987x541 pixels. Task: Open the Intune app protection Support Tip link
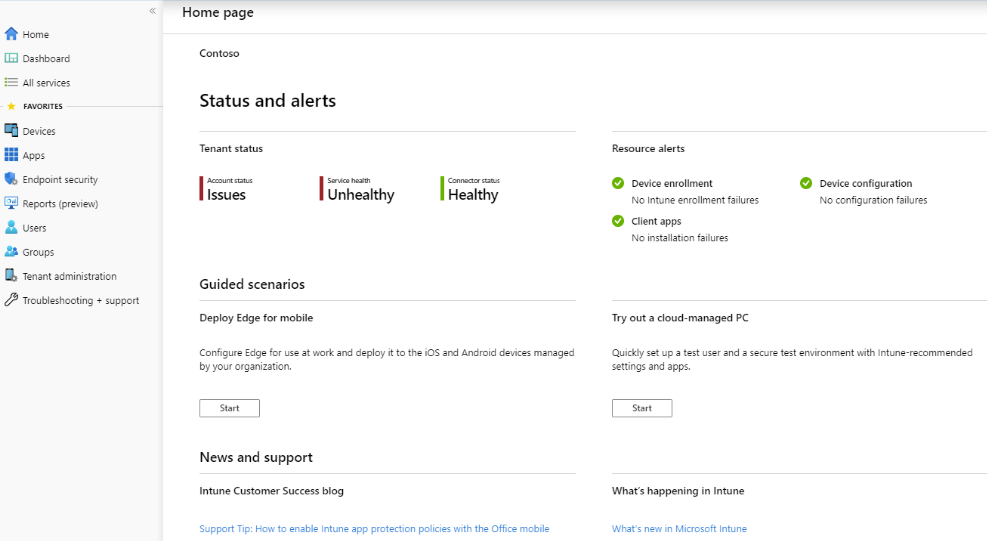pos(374,528)
